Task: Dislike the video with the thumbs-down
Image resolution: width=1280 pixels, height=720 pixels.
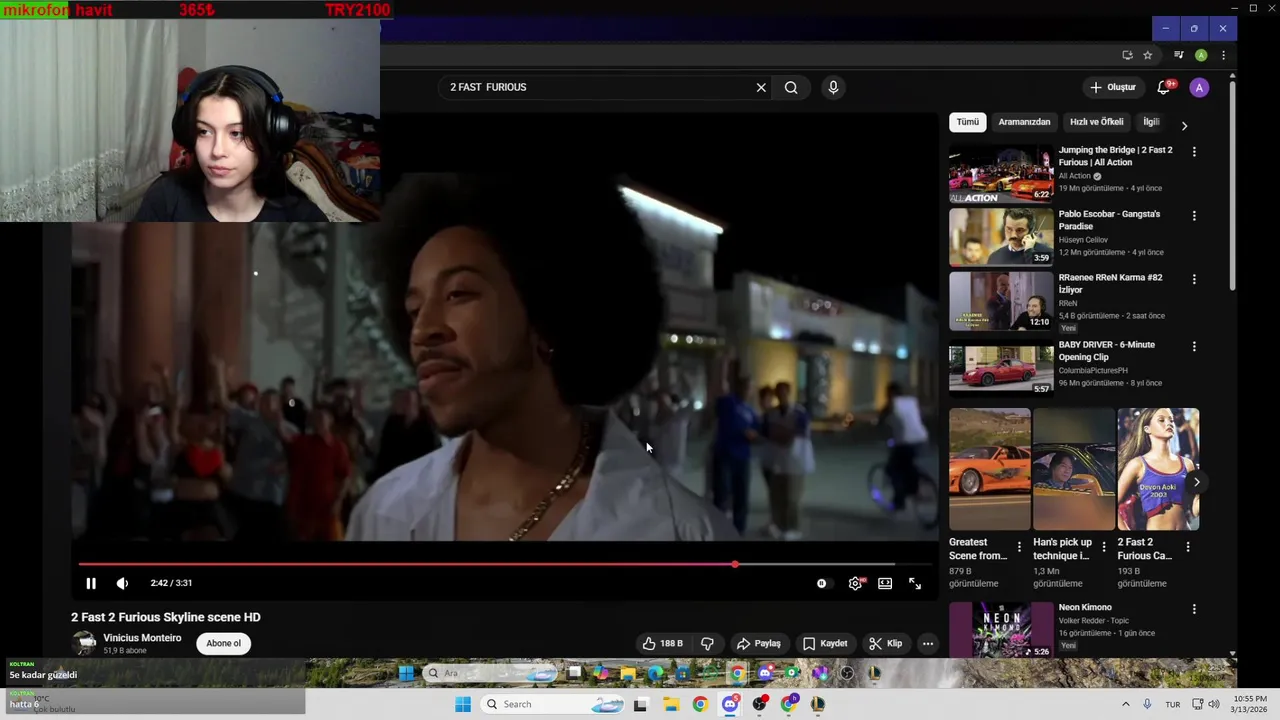Action: click(x=707, y=643)
